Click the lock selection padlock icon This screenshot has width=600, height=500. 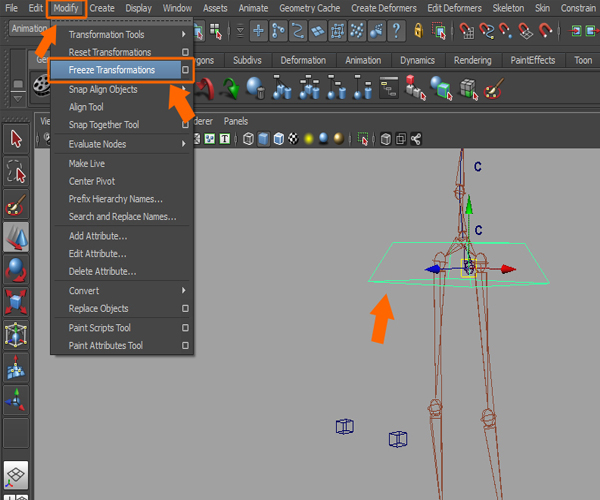[x=419, y=31]
